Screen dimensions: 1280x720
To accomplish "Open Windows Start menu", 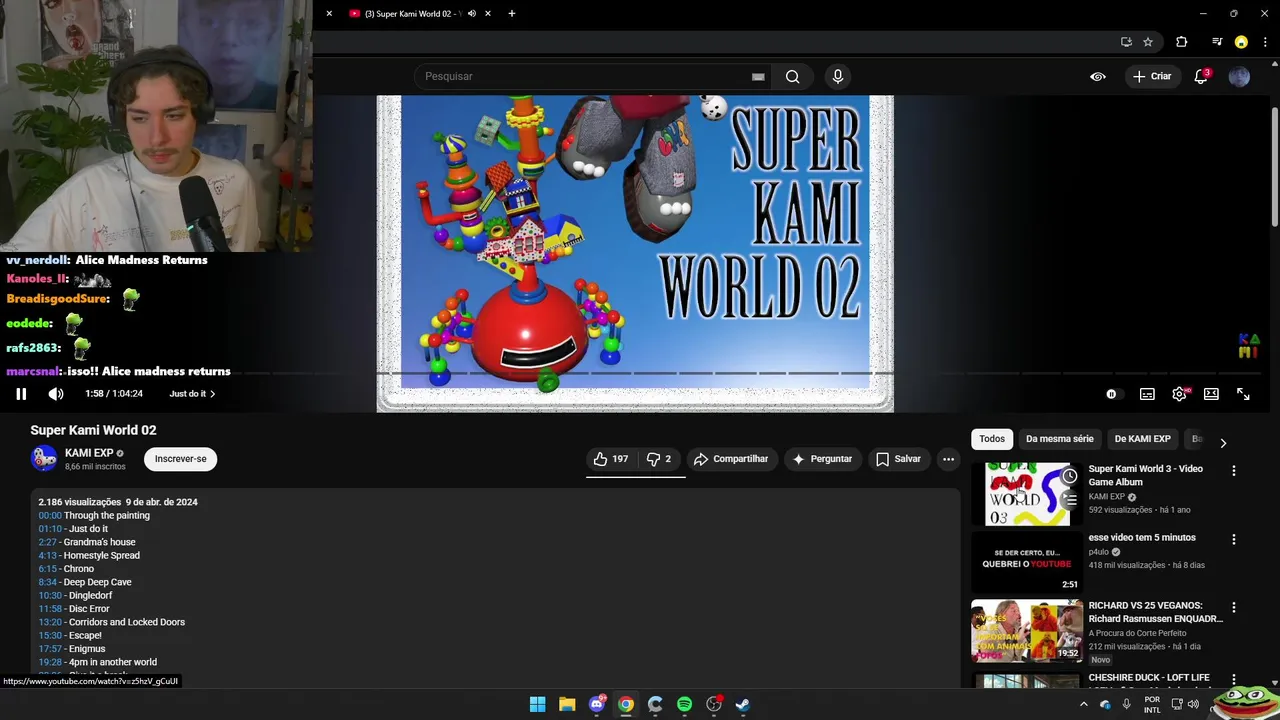I will pos(537,704).
